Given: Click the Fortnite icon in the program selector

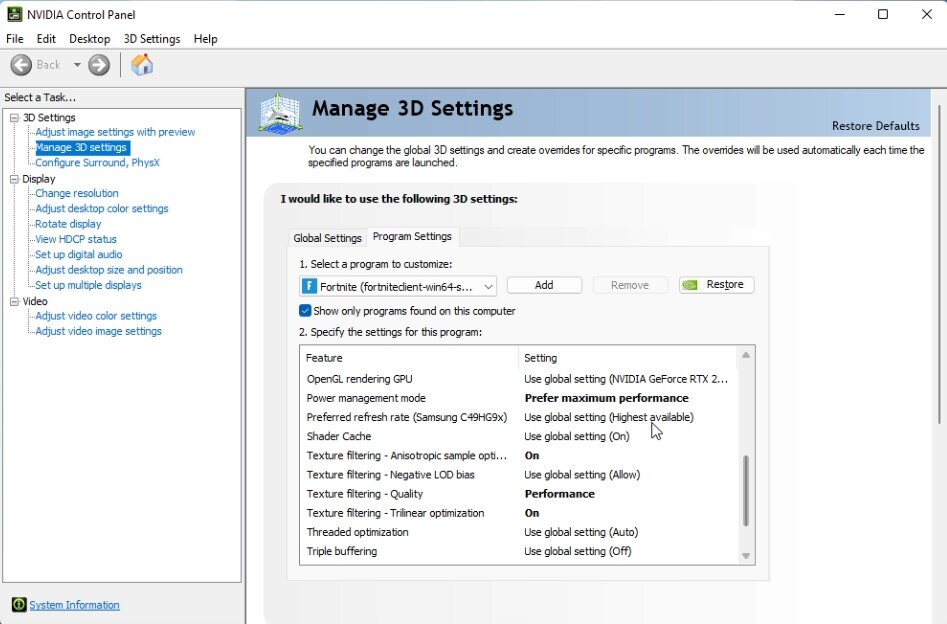Looking at the screenshot, I should [x=309, y=286].
